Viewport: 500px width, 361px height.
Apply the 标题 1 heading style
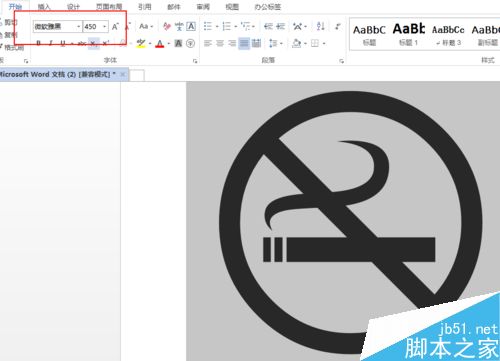(x=409, y=35)
